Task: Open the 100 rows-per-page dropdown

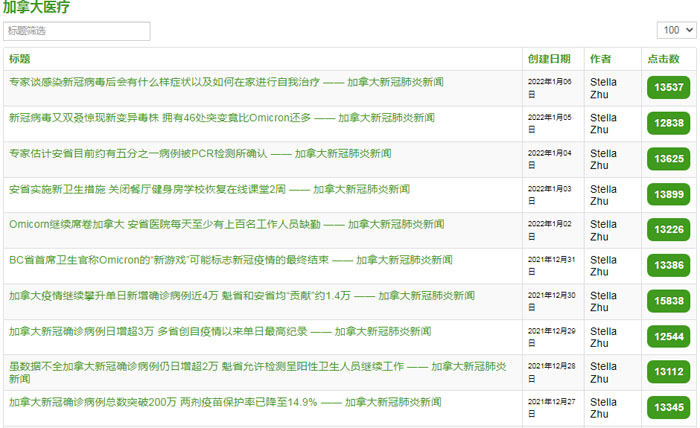Action: point(675,31)
